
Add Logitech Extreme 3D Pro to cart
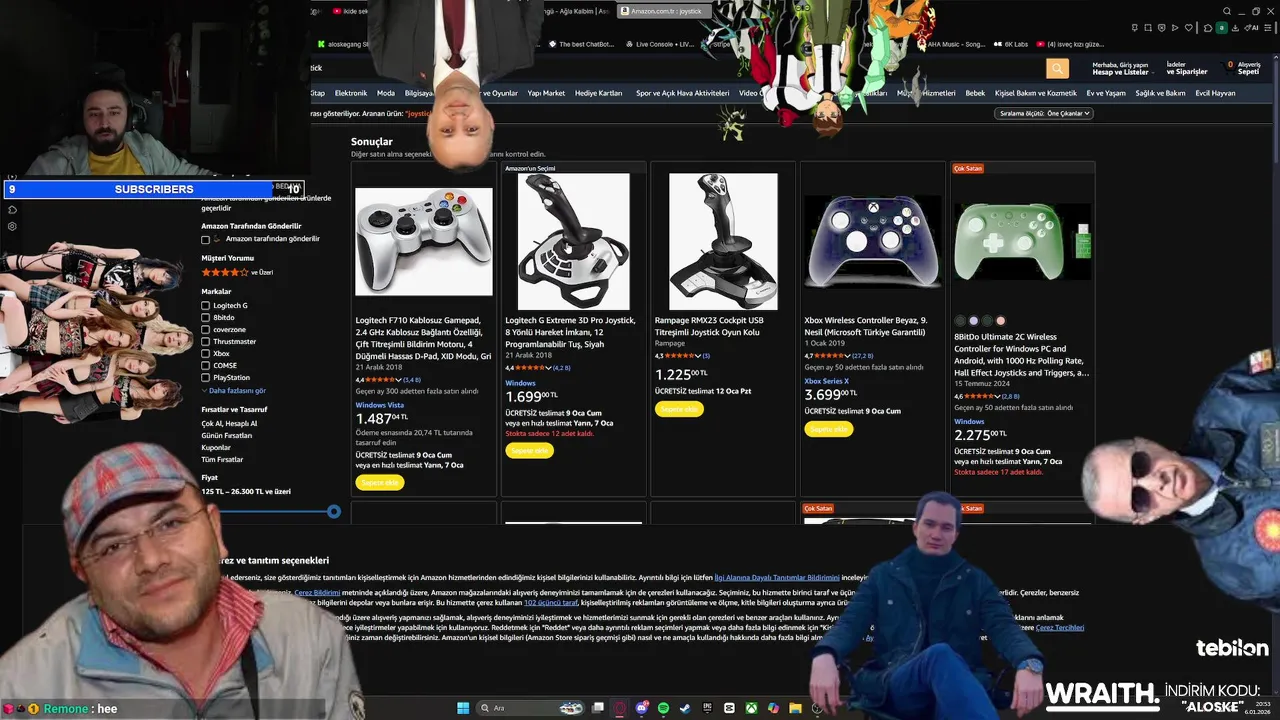click(x=529, y=451)
